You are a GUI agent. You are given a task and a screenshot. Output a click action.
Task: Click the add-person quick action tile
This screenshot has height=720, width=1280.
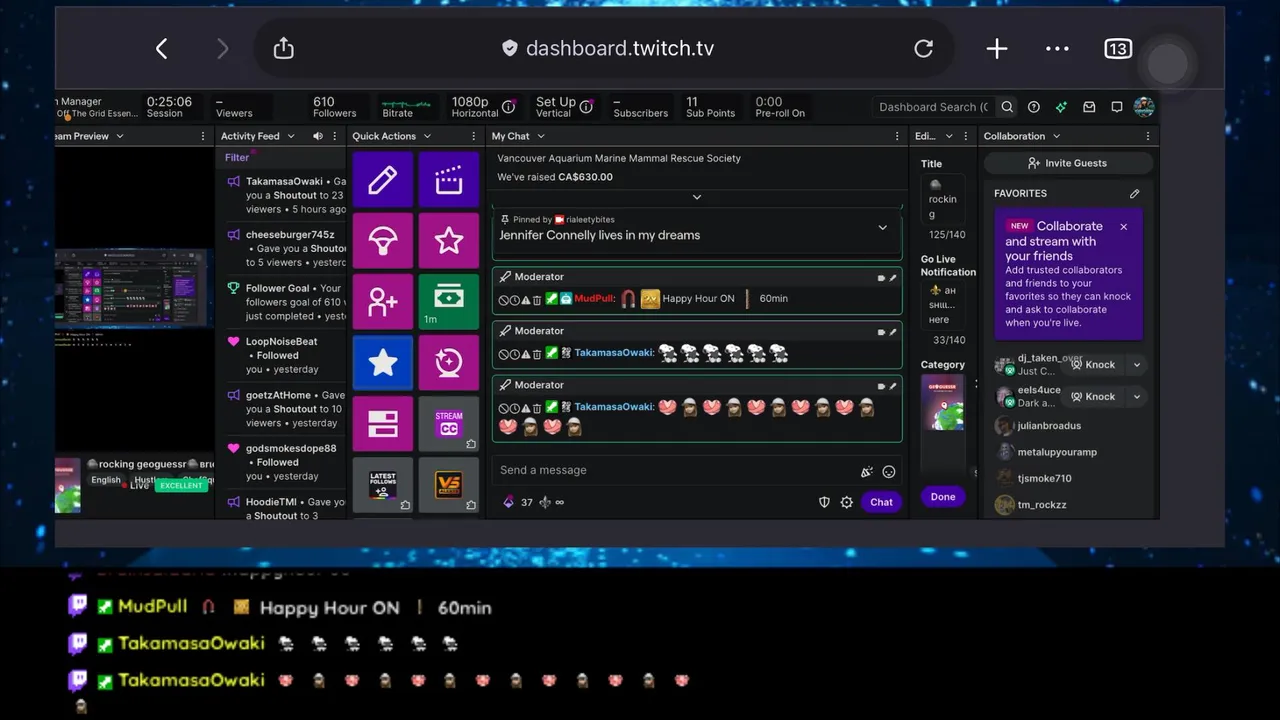pos(383,302)
